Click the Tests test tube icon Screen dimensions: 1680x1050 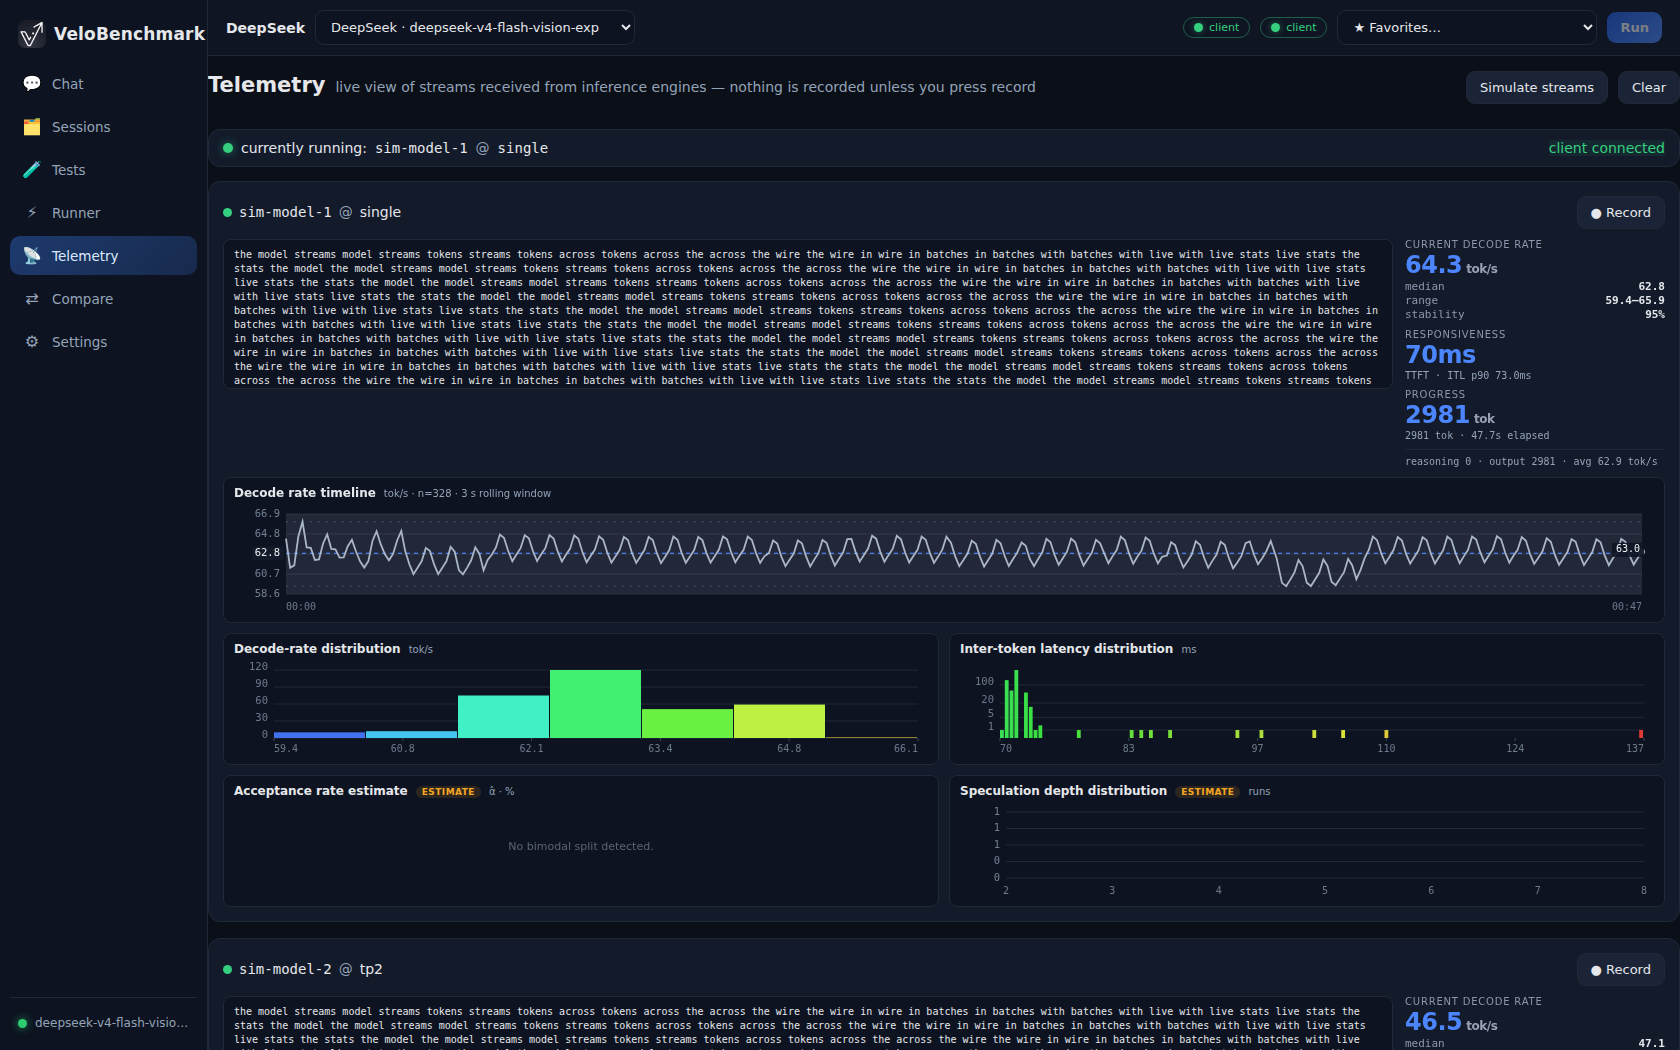click(32, 170)
